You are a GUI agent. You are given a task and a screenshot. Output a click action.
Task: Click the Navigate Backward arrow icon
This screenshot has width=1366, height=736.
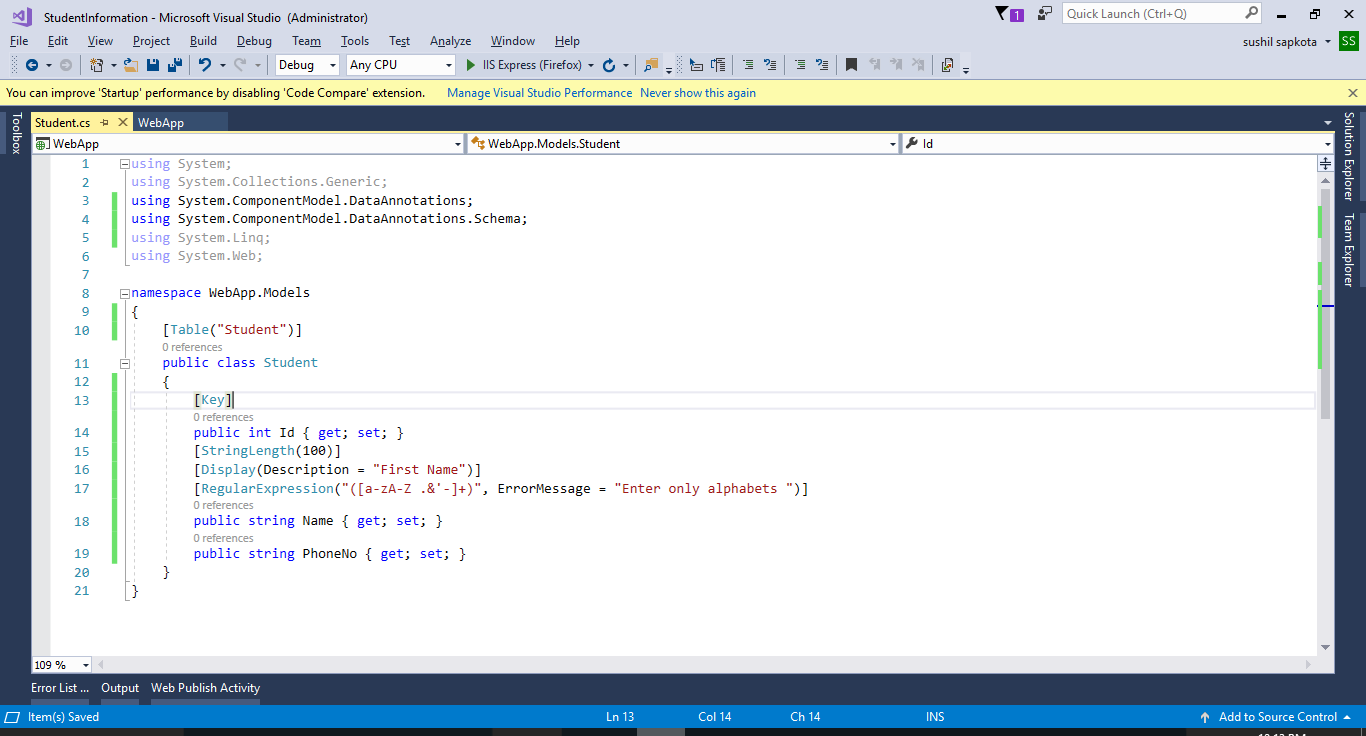(x=31, y=64)
